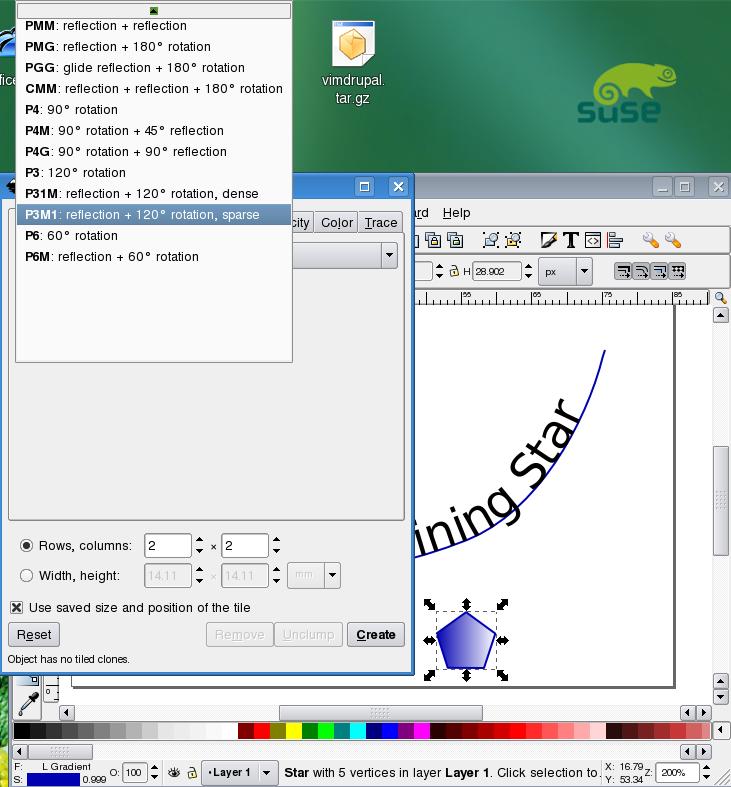Open the Align and Distribute icon
731x787 pixels.
click(x=615, y=240)
